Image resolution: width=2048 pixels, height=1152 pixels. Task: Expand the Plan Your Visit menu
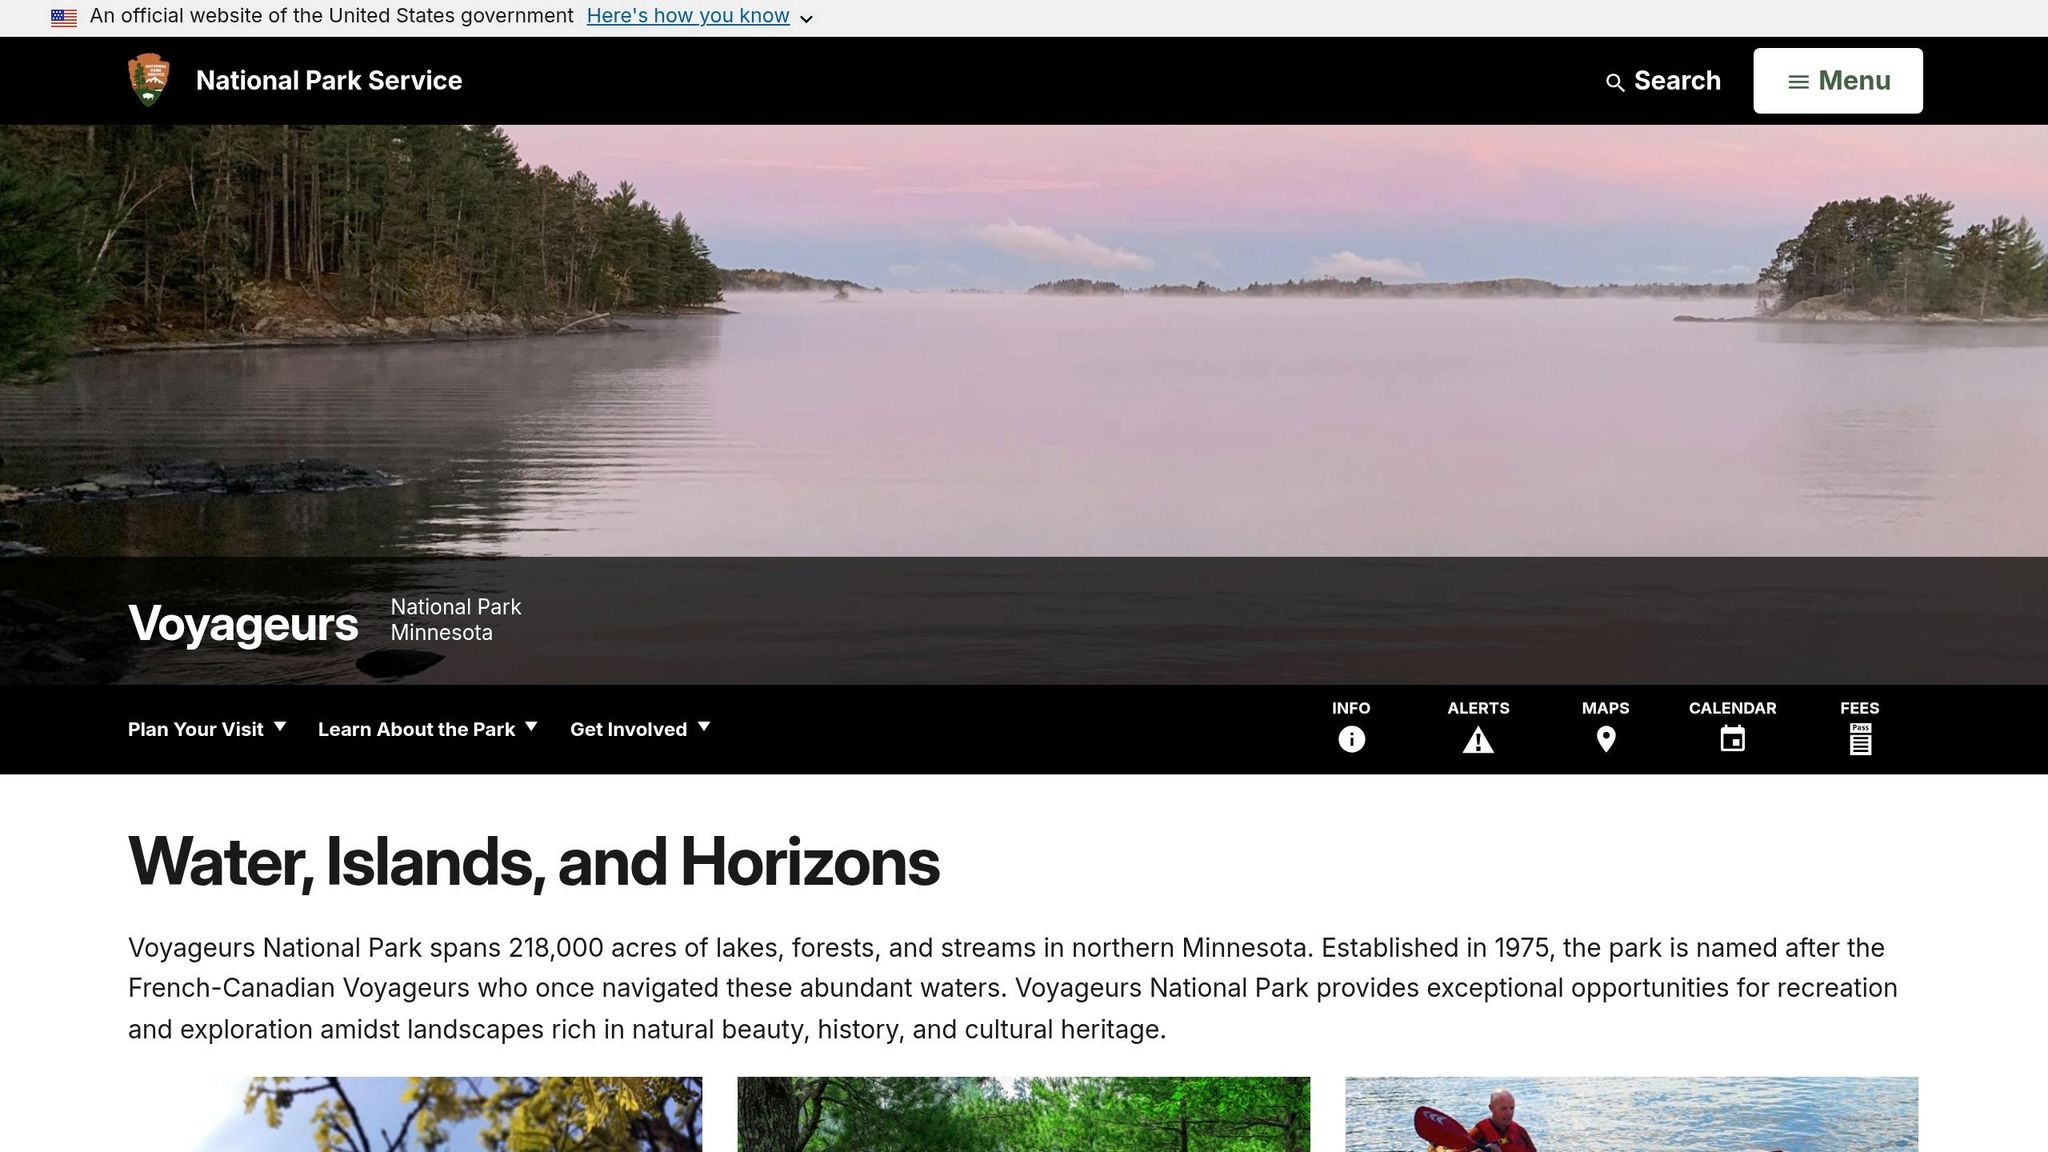point(207,729)
